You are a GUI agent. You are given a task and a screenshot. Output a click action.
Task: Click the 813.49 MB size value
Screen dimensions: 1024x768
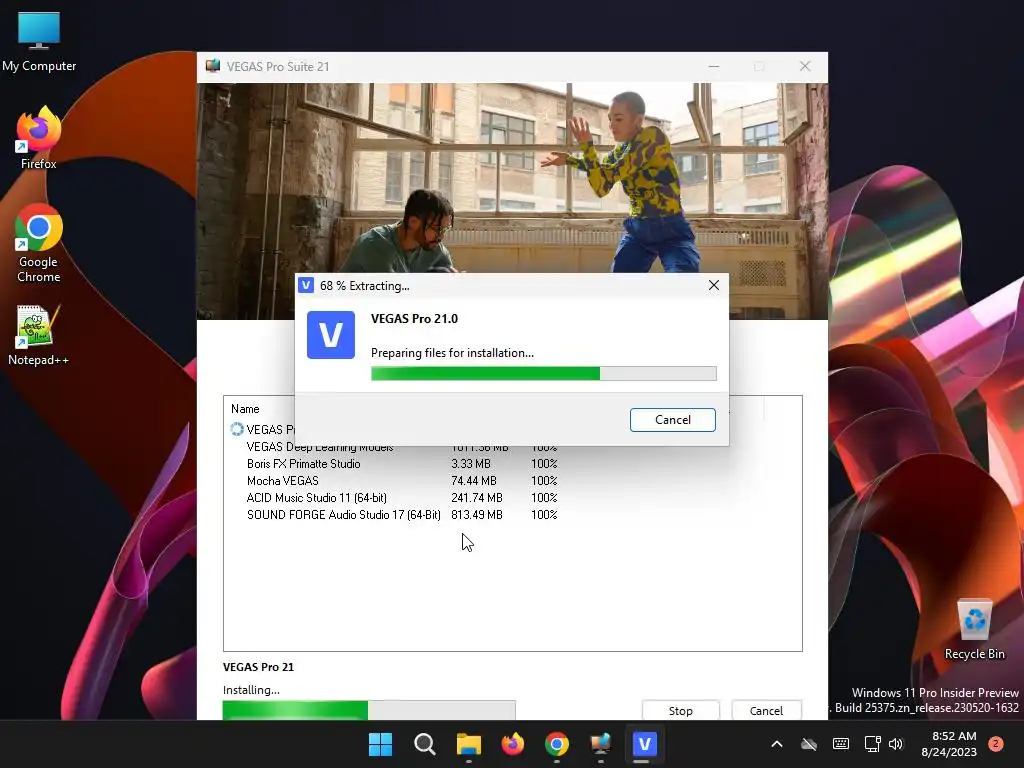[x=477, y=515]
